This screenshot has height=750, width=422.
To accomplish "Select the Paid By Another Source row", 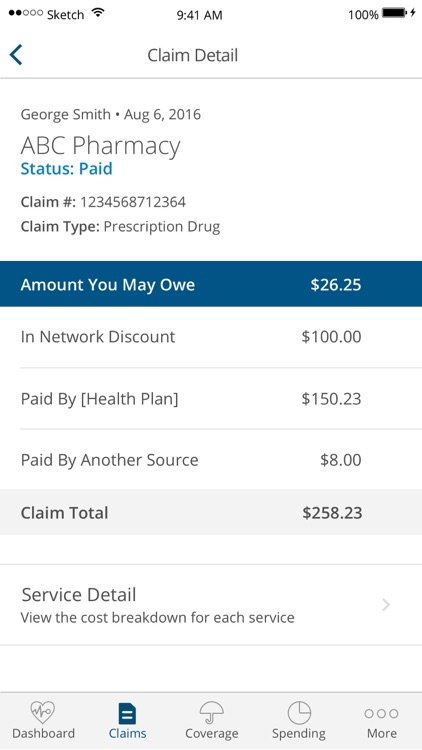I will (x=211, y=460).
